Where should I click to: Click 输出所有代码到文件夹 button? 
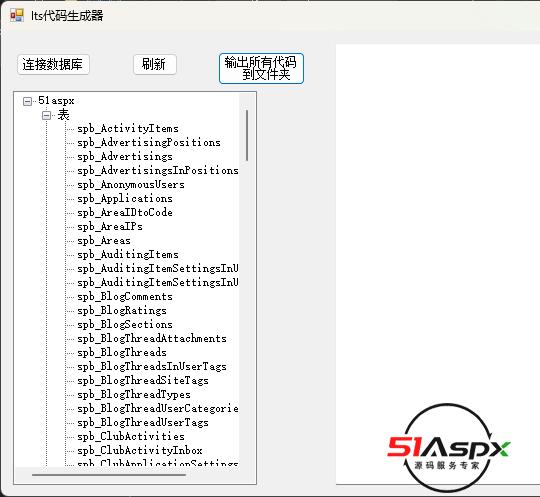pos(261,69)
